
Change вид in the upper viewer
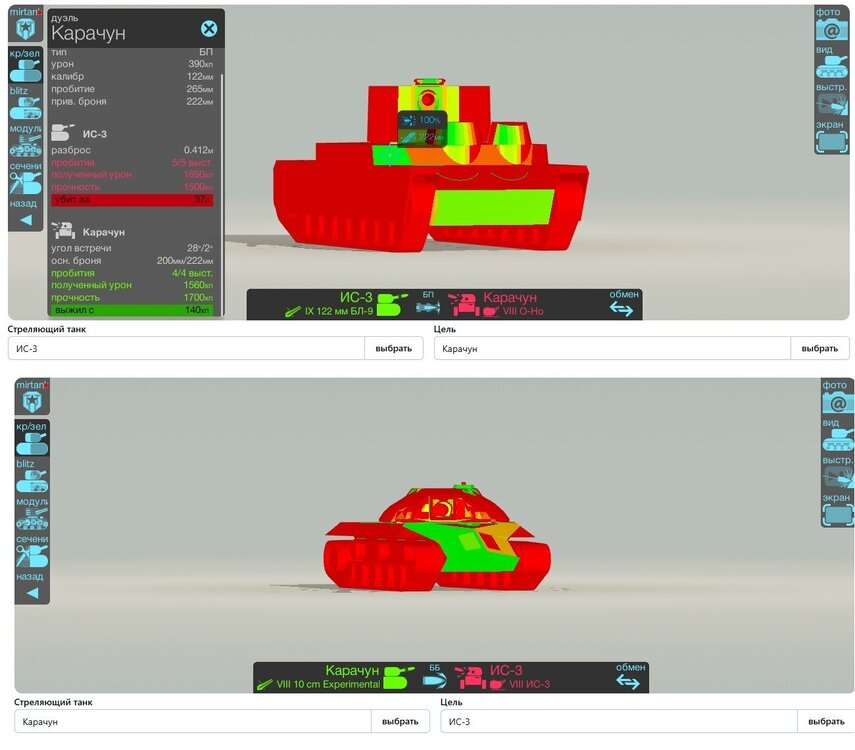pos(831,62)
